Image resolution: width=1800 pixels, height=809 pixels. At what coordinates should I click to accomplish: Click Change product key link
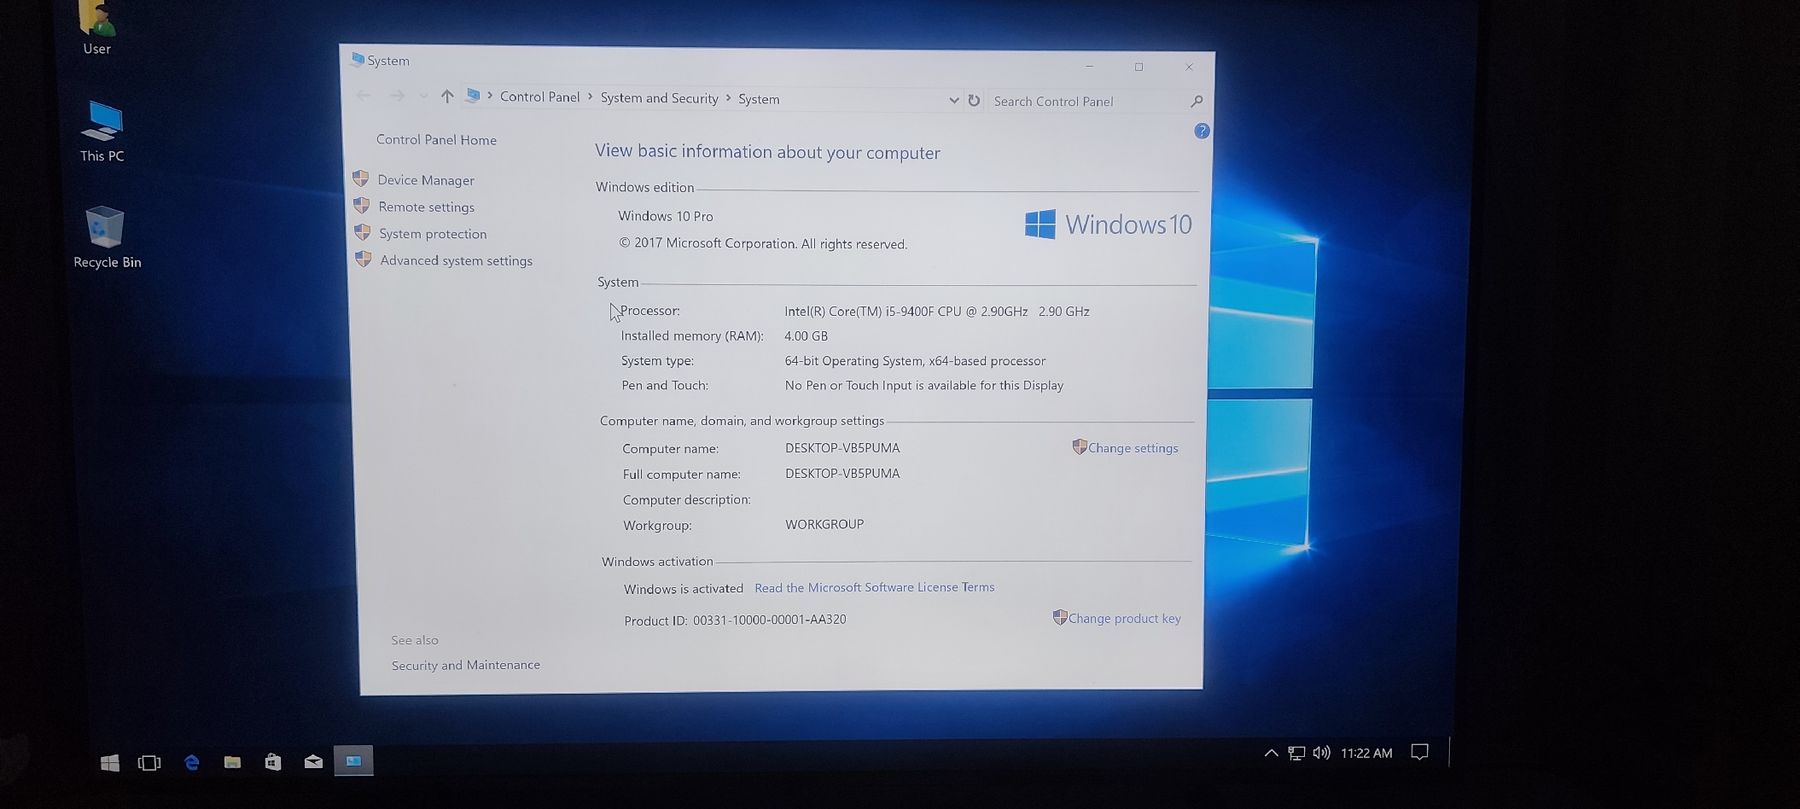tap(1124, 619)
